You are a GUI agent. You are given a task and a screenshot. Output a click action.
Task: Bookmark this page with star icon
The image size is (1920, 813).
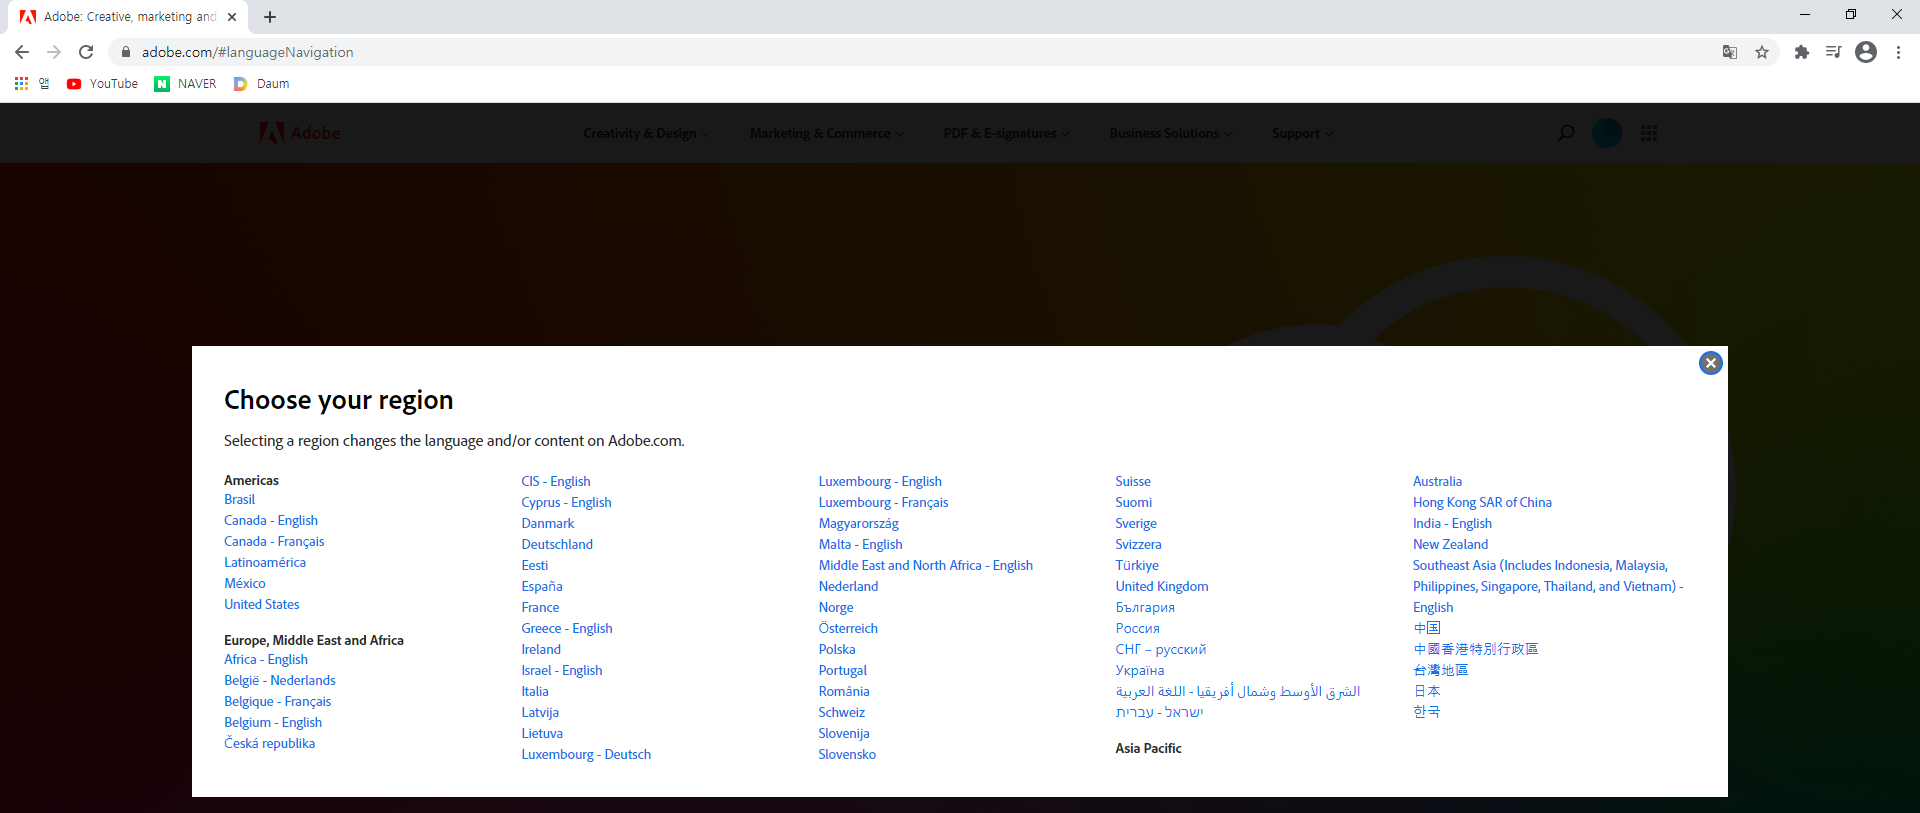[1762, 52]
